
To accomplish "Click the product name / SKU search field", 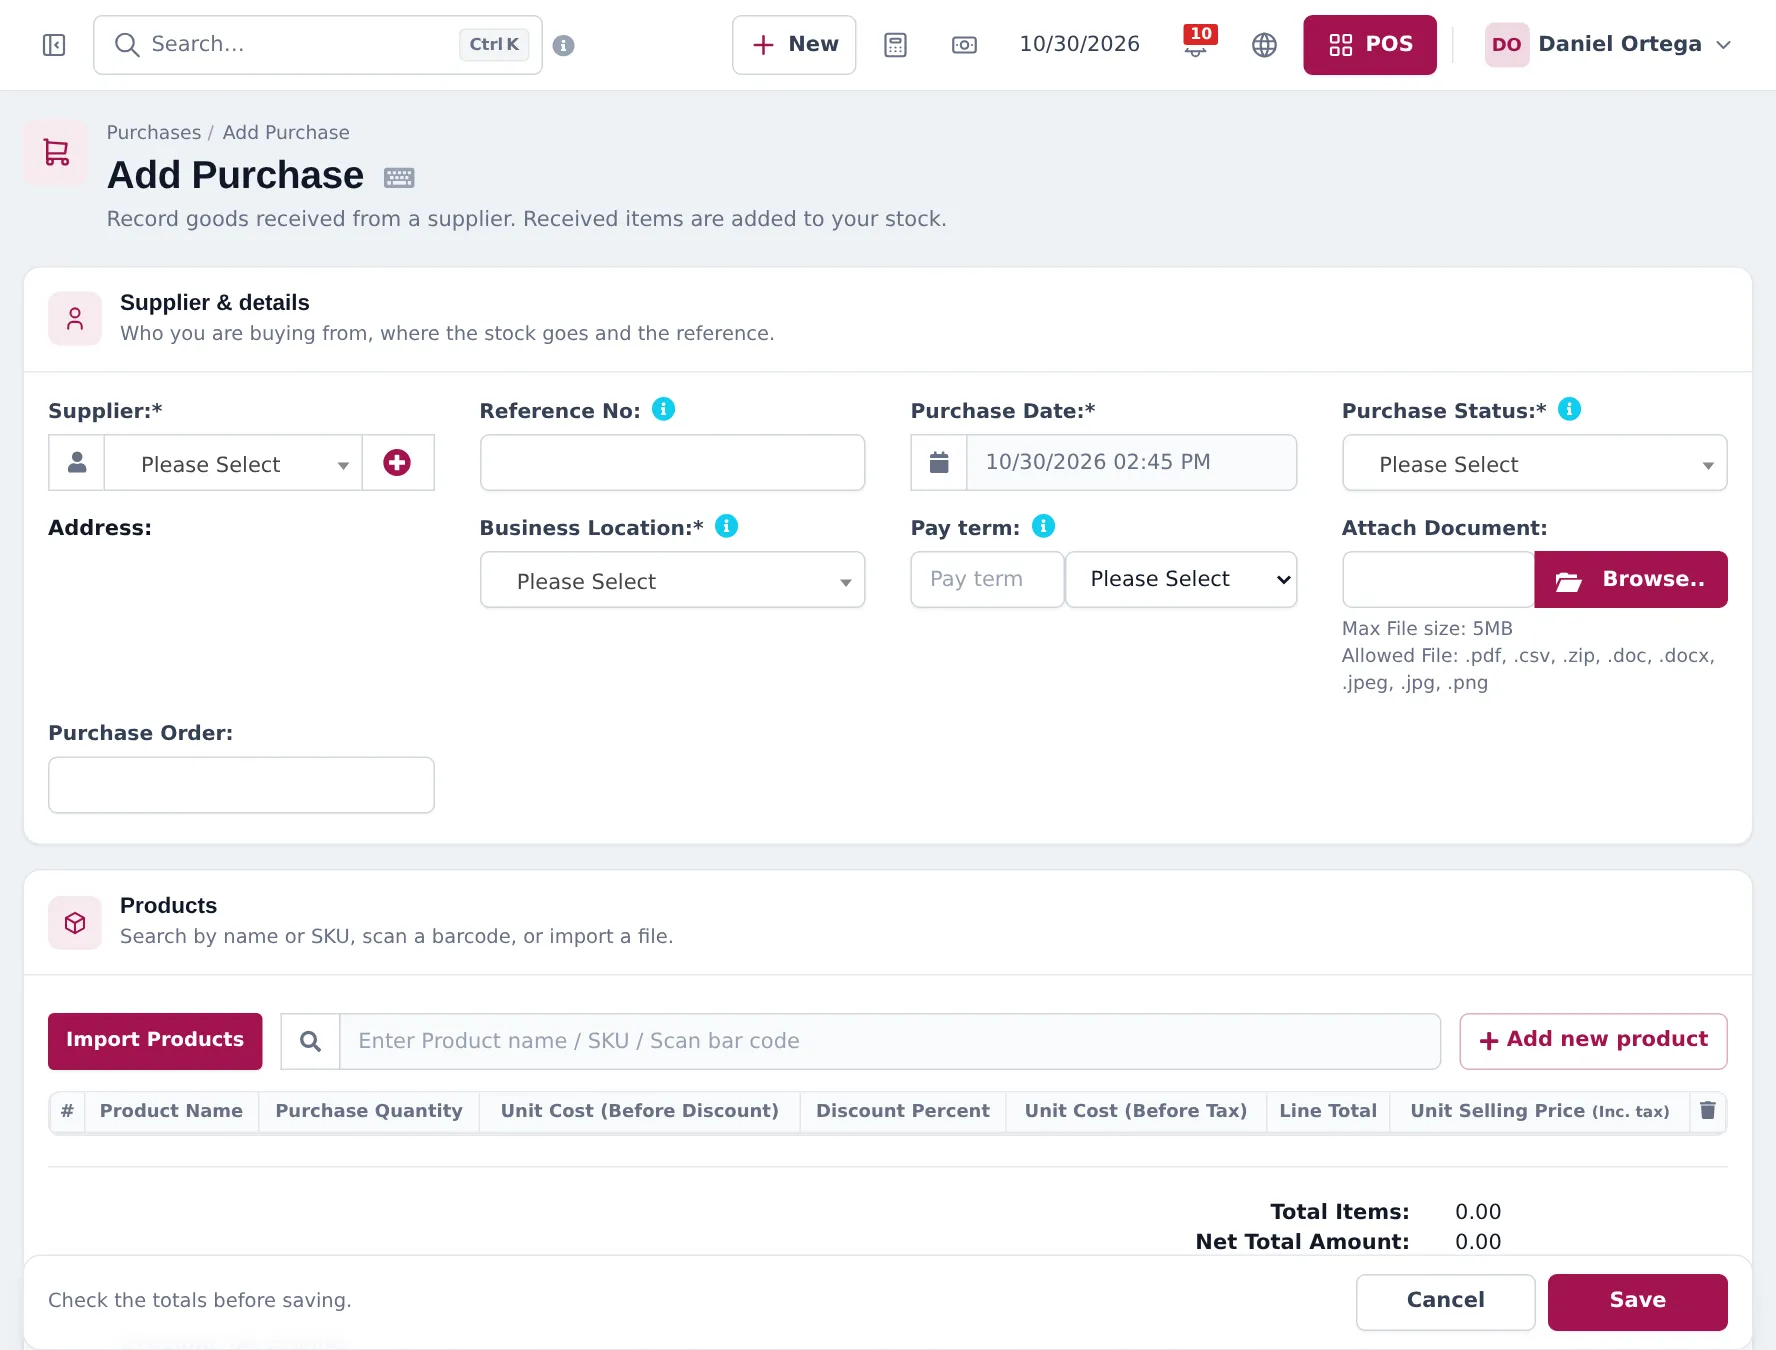I will (890, 1041).
